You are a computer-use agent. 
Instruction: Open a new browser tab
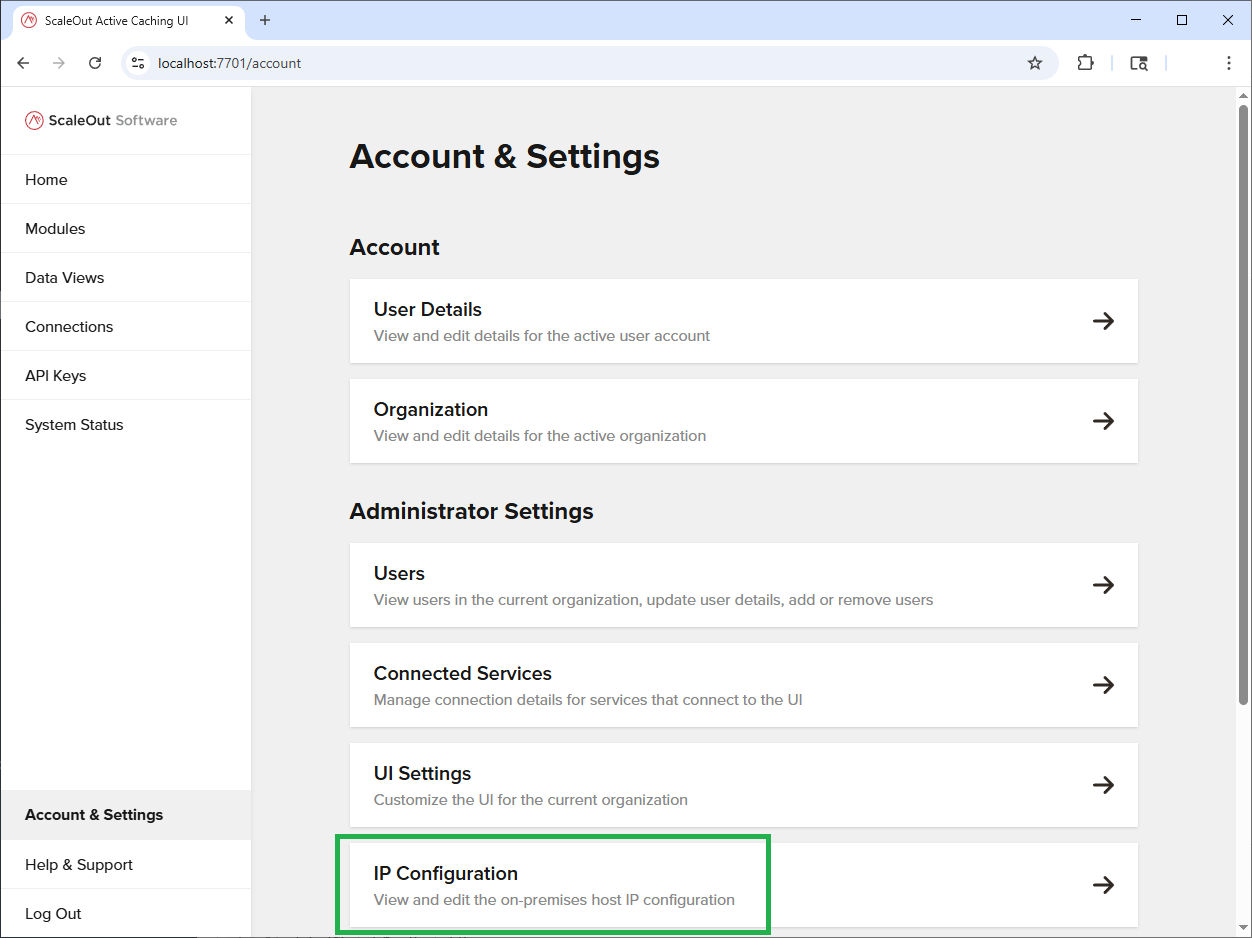(265, 20)
